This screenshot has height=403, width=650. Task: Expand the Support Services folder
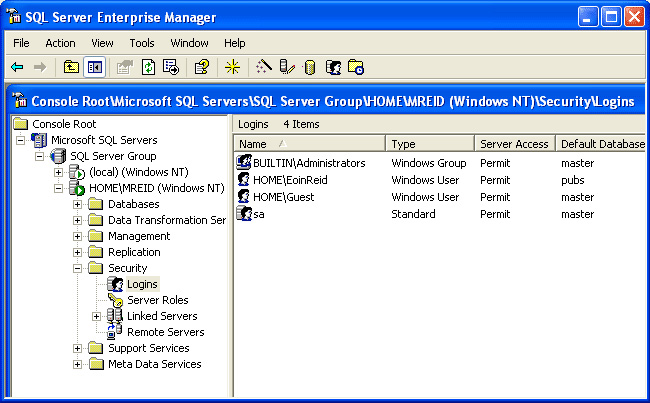pyautogui.click(x=78, y=348)
